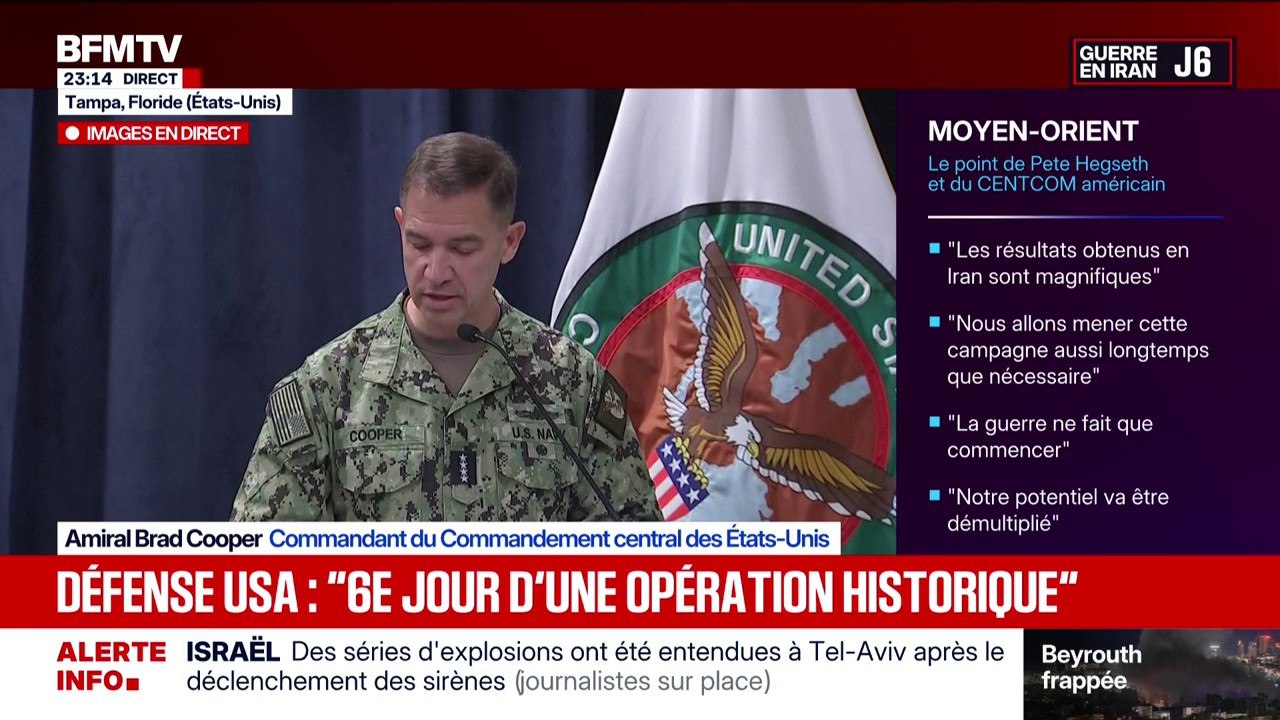Click the quote 'Nous allons mener cette campagne'
The width and height of the screenshot is (1280, 720).
pos(1077,350)
